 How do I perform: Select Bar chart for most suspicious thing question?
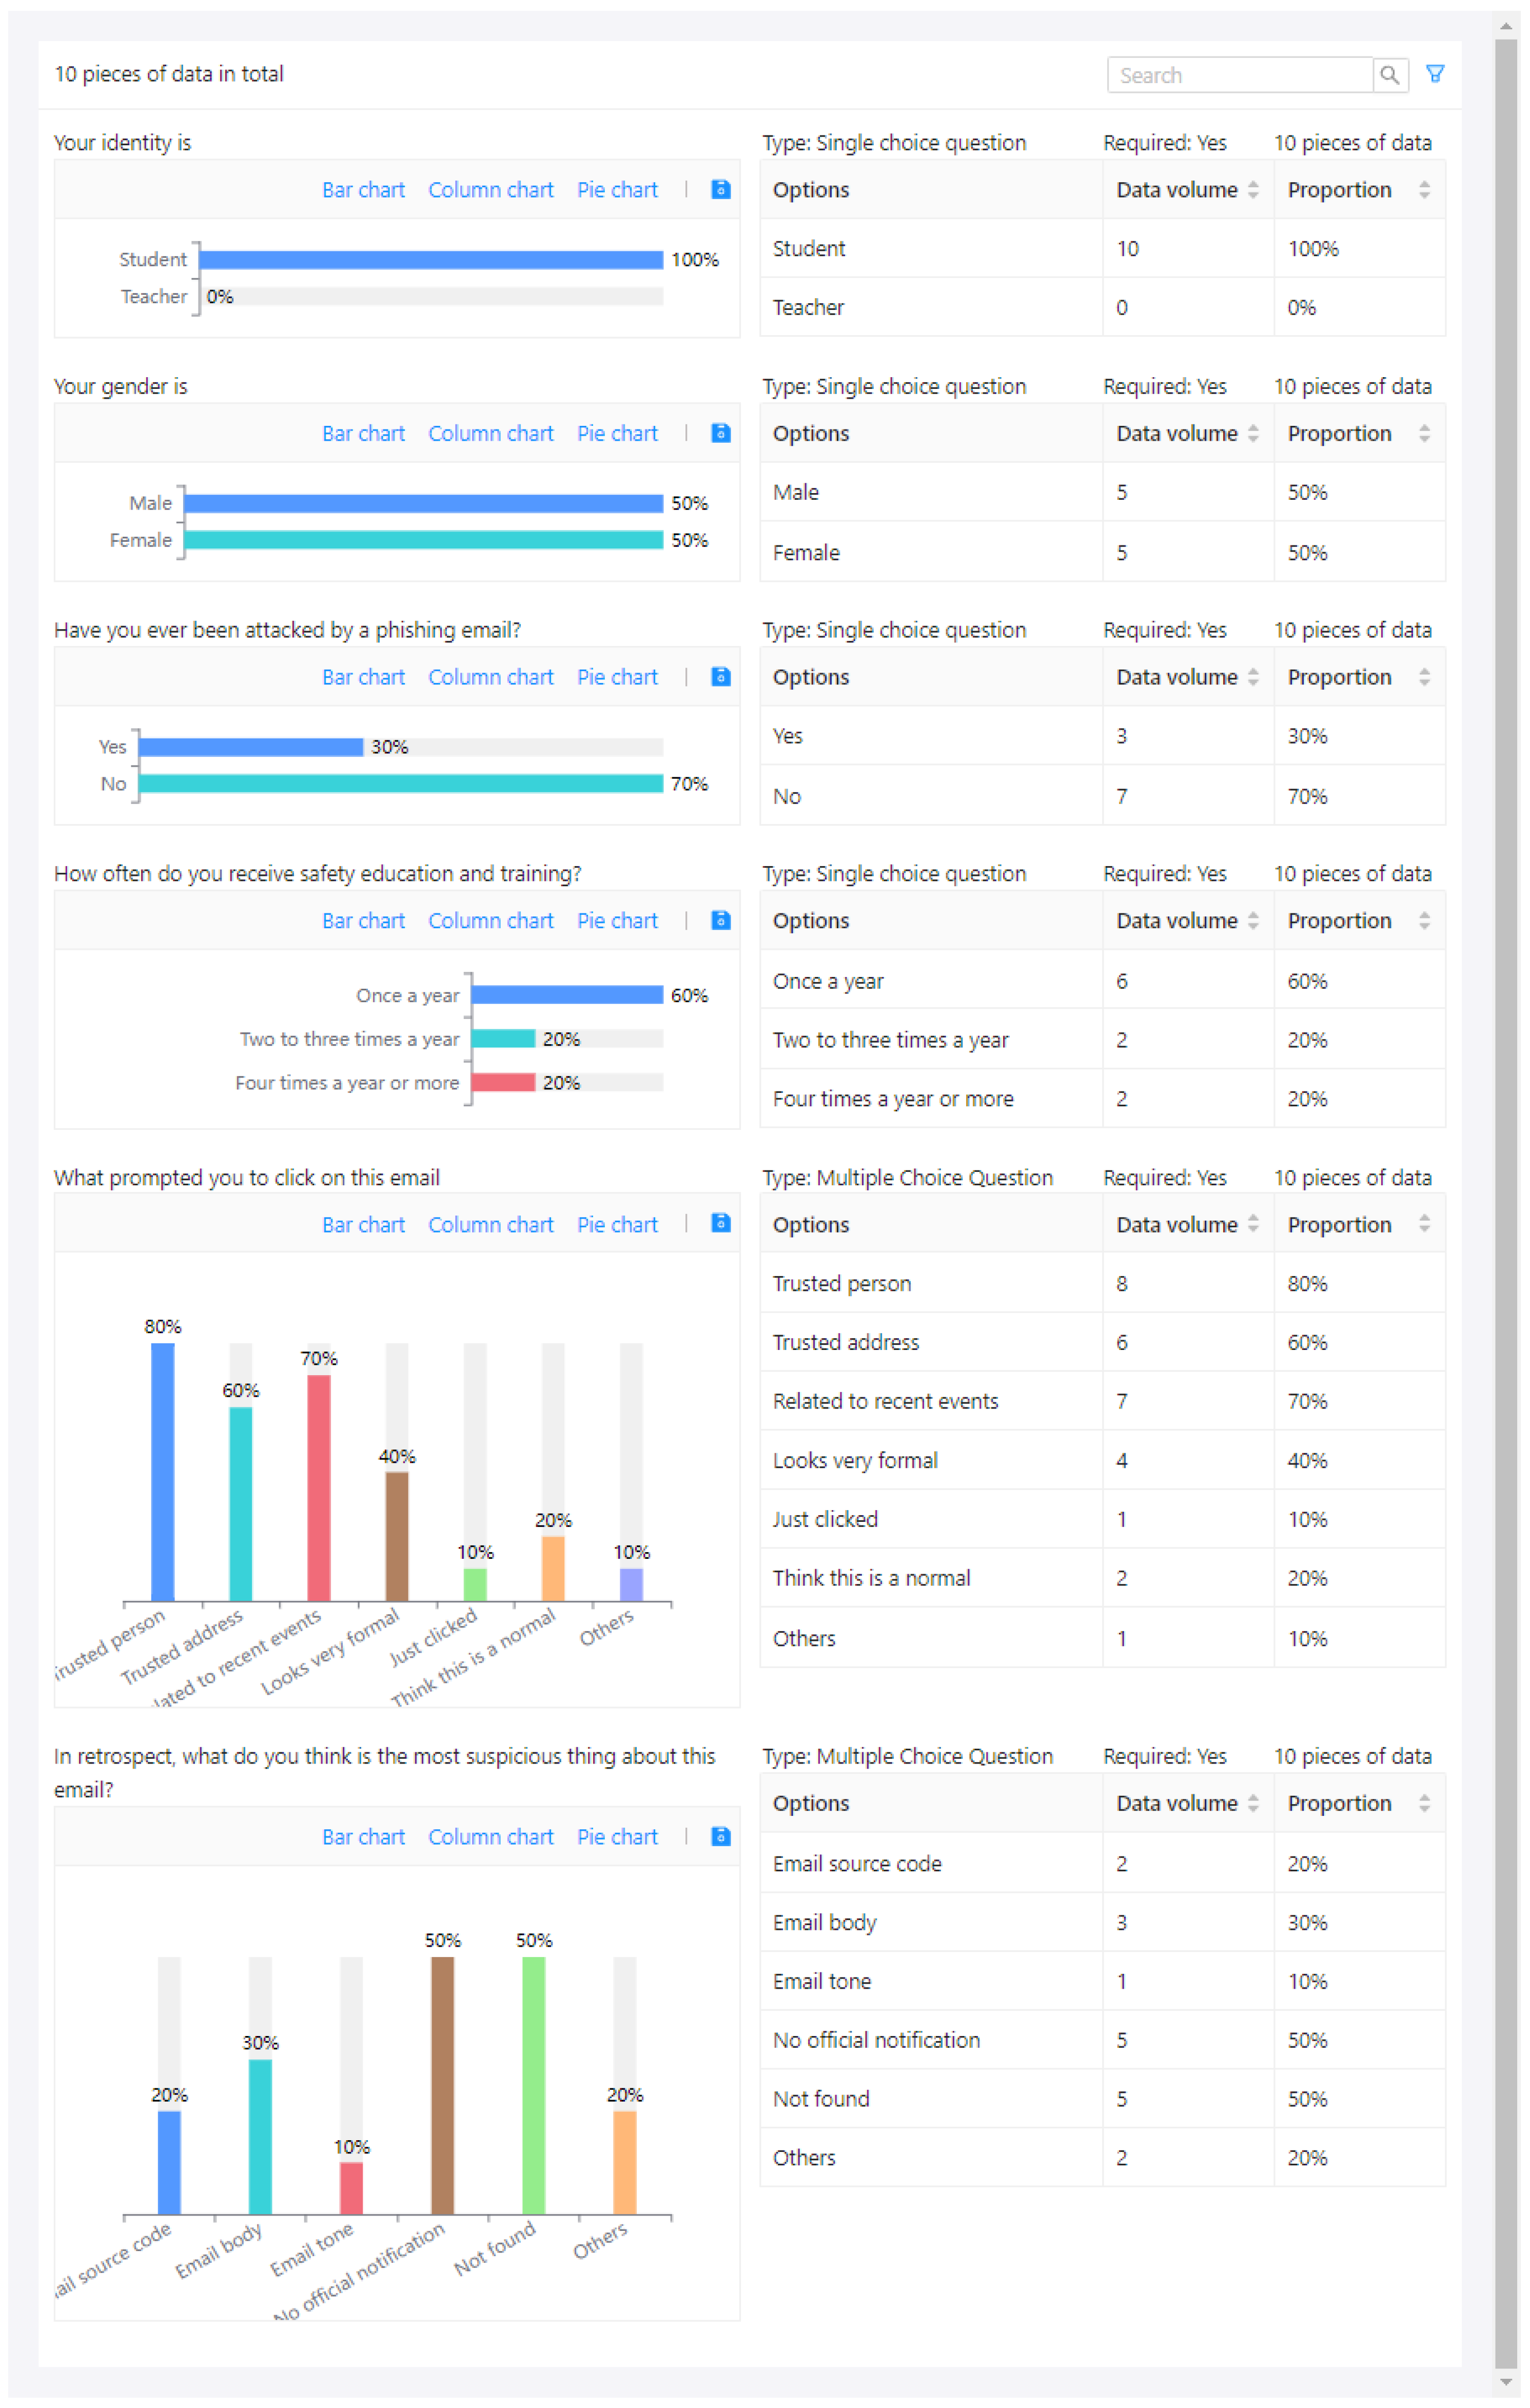[363, 1837]
